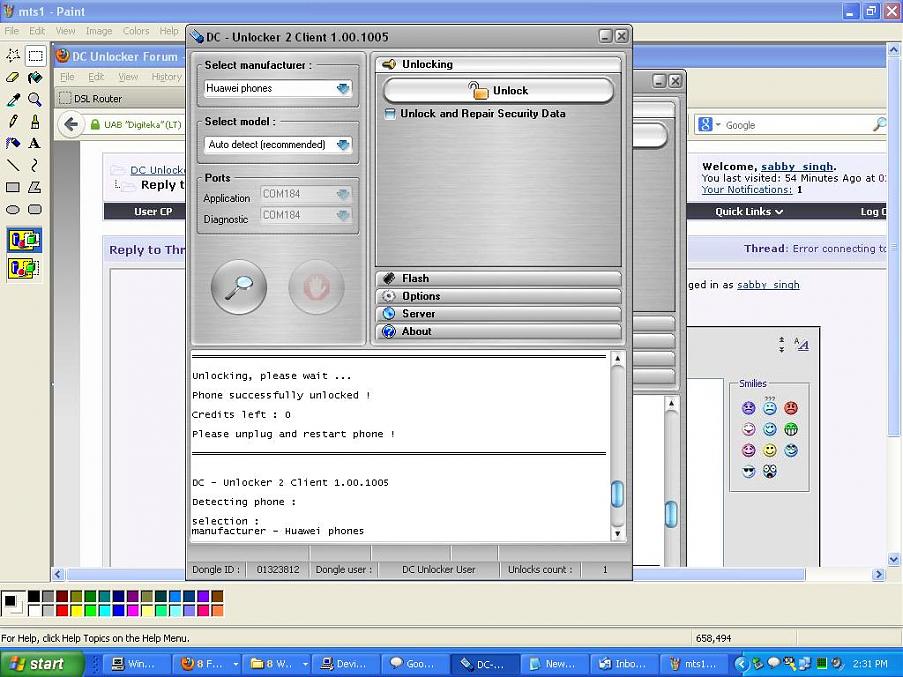Choose the Magnifier tool in Paint toolbox
This screenshot has height=677, width=903.
point(35,99)
